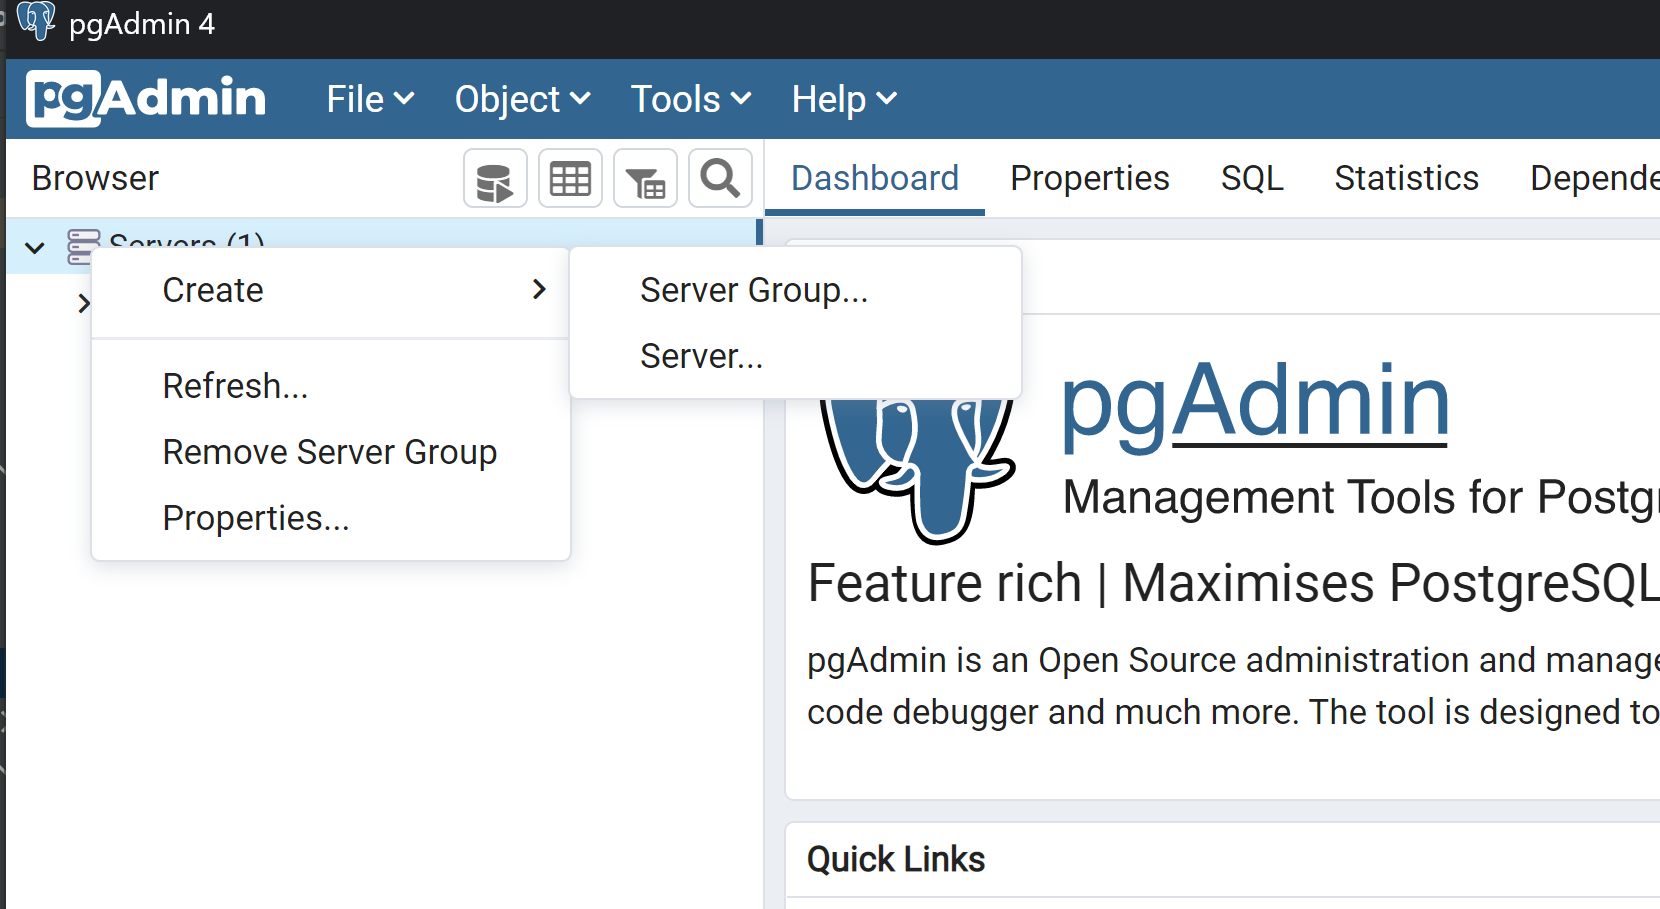Click the Quick Links heading
The image size is (1660, 909).
tap(896, 859)
